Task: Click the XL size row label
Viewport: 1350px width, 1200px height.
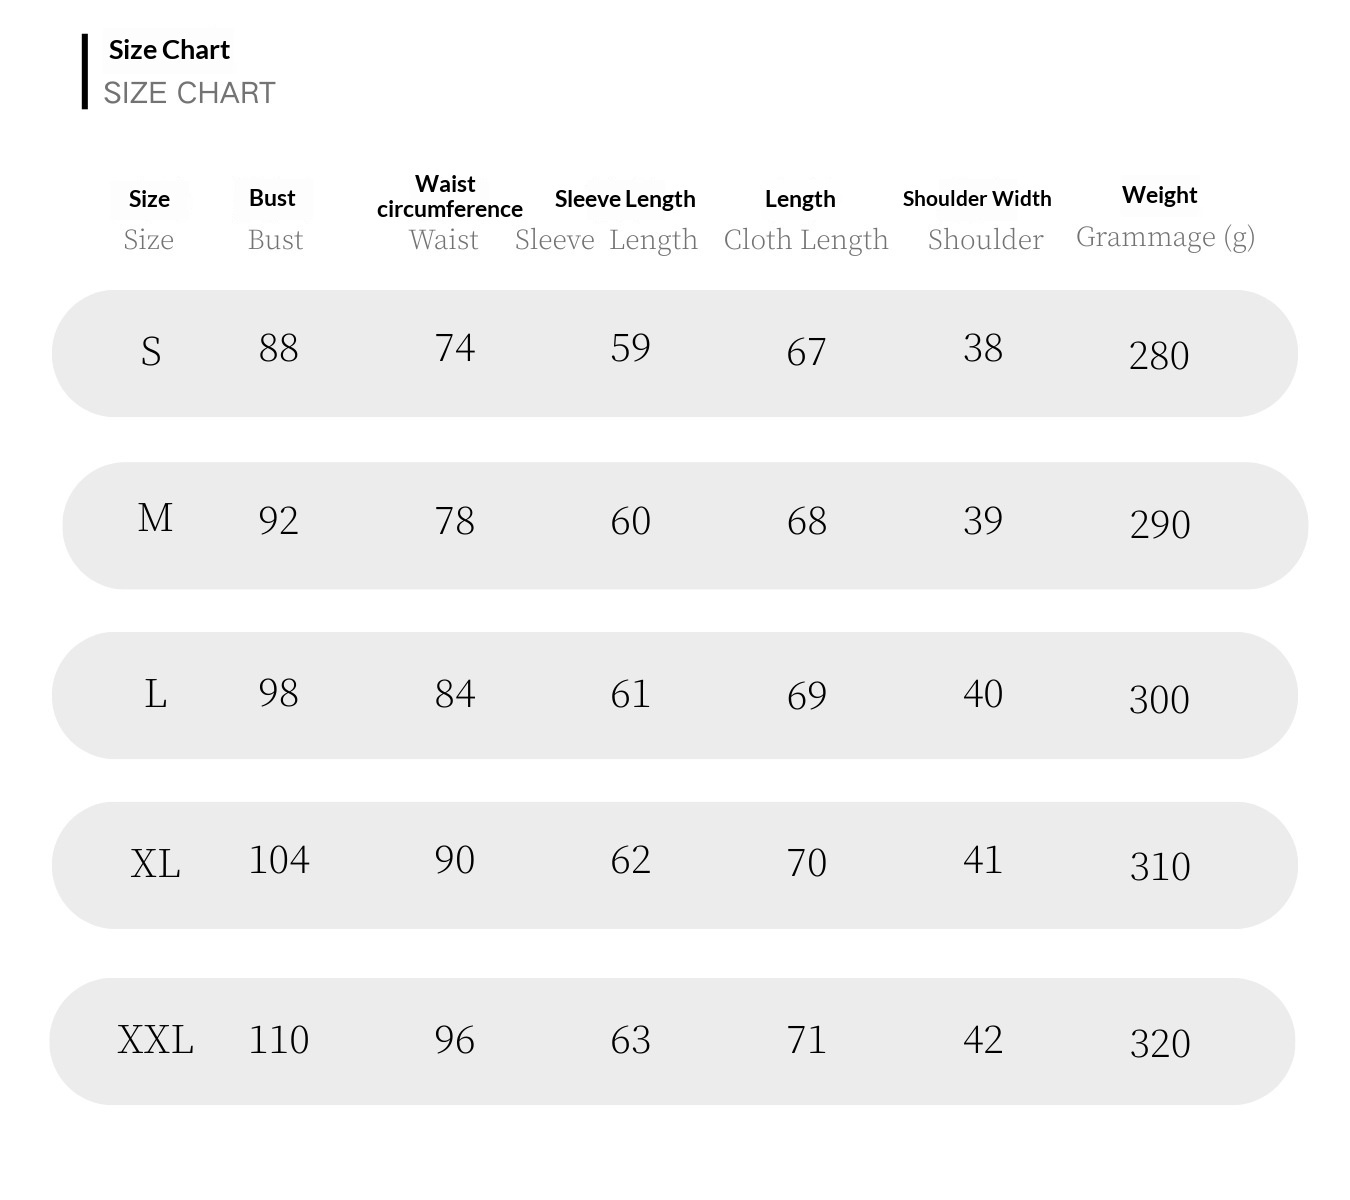Action: (x=155, y=863)
